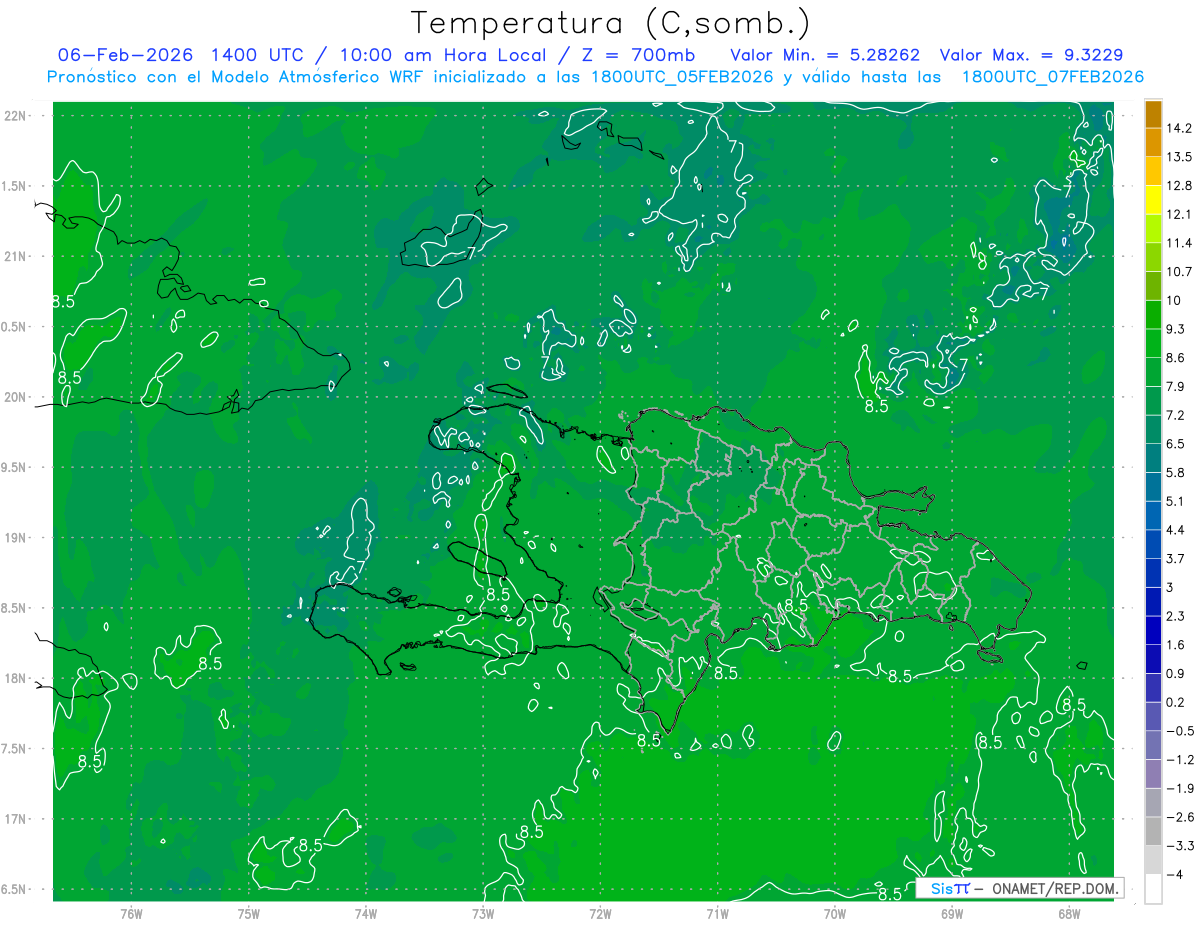Select the 'Z = 700mb' level text

637,54
